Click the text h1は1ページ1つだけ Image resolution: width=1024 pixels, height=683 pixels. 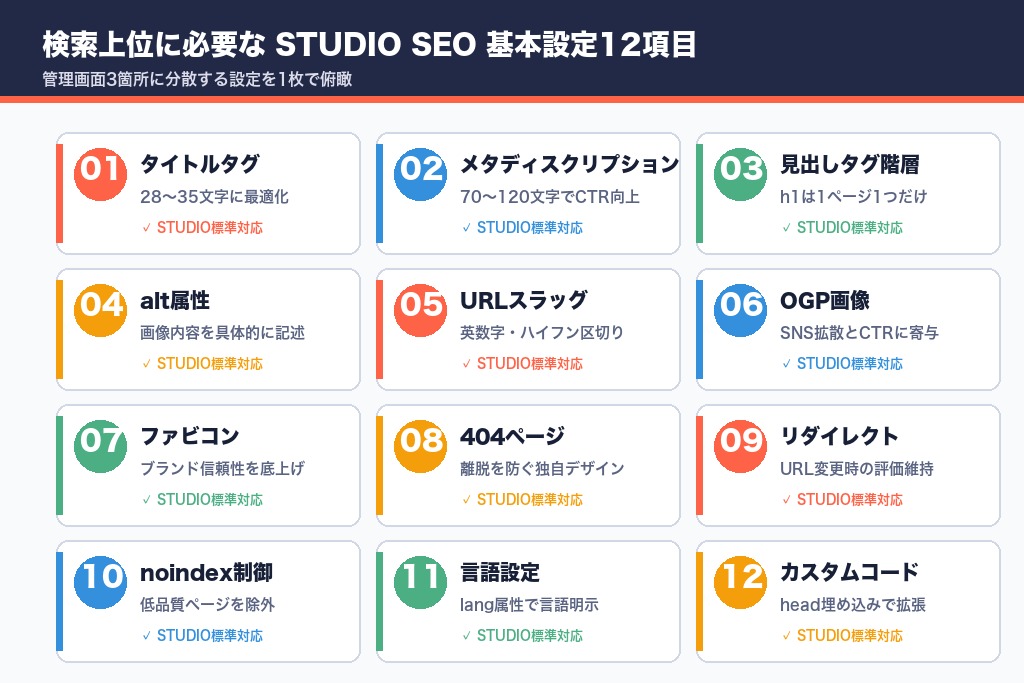[854, 197]
